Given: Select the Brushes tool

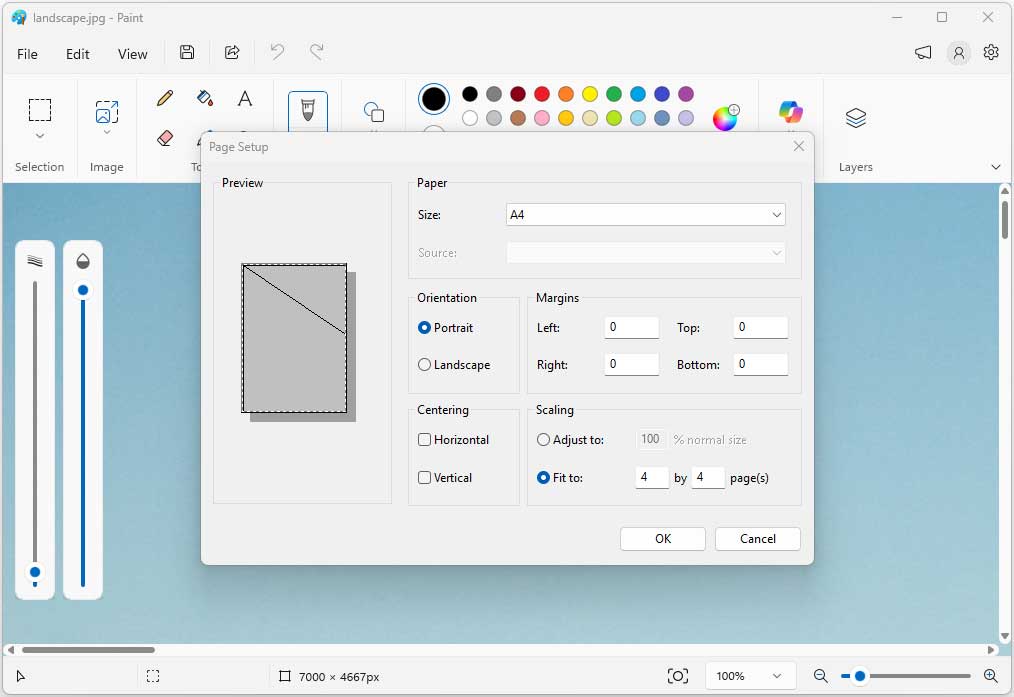Looking at the screenshot, I should pyautogui.click(x=308, y=111).
